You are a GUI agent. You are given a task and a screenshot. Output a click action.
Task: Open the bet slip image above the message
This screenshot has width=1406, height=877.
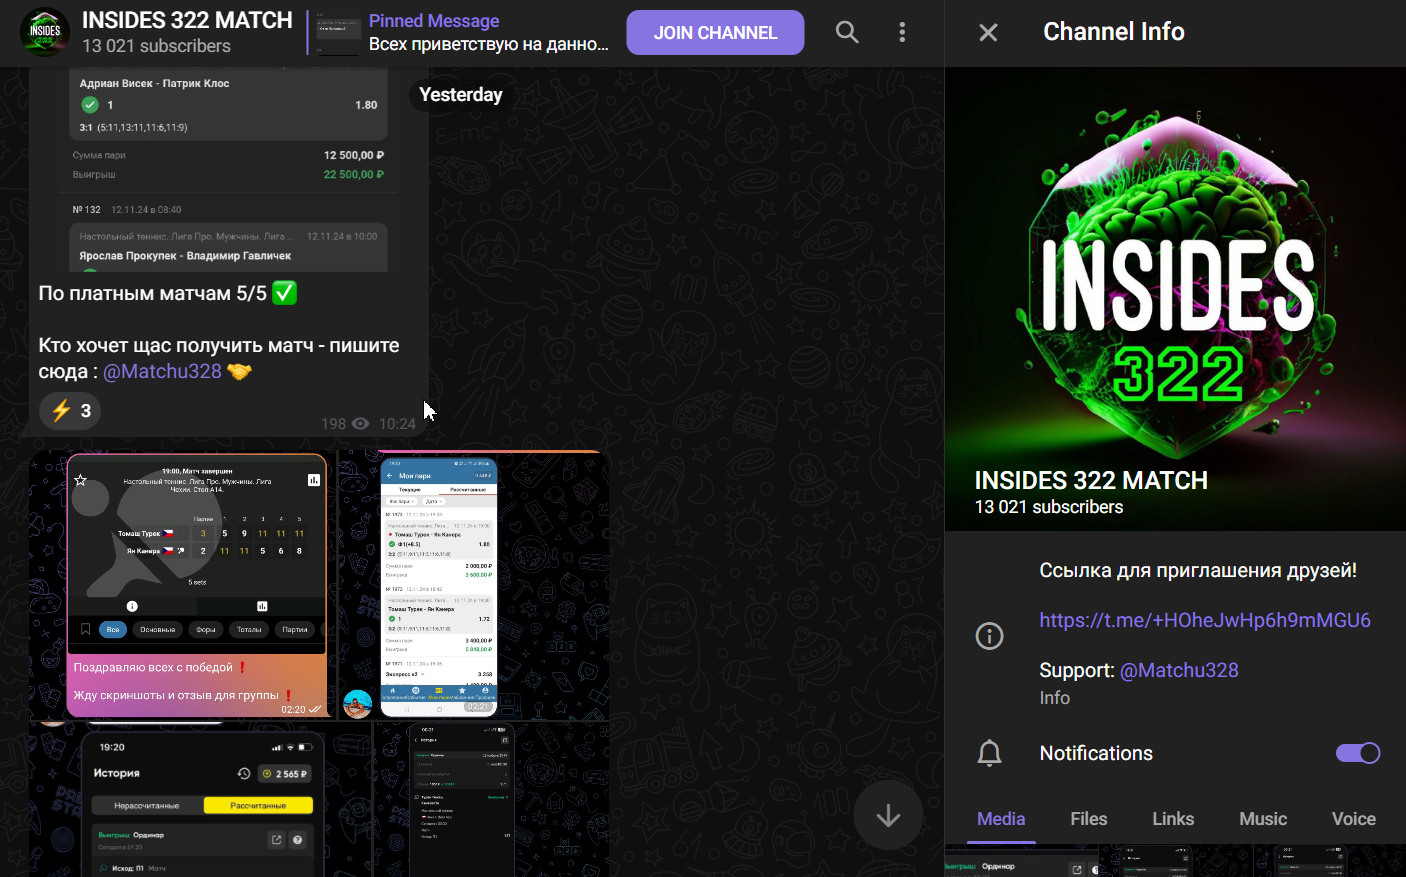coord(229,170)
